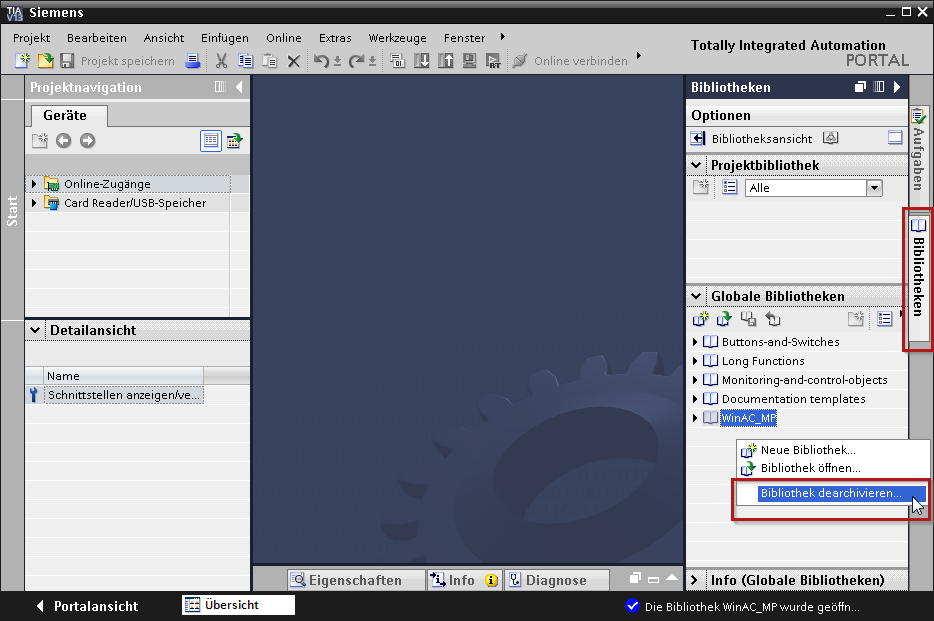
Task: Click Open global library icon
Action: (724, 319)
